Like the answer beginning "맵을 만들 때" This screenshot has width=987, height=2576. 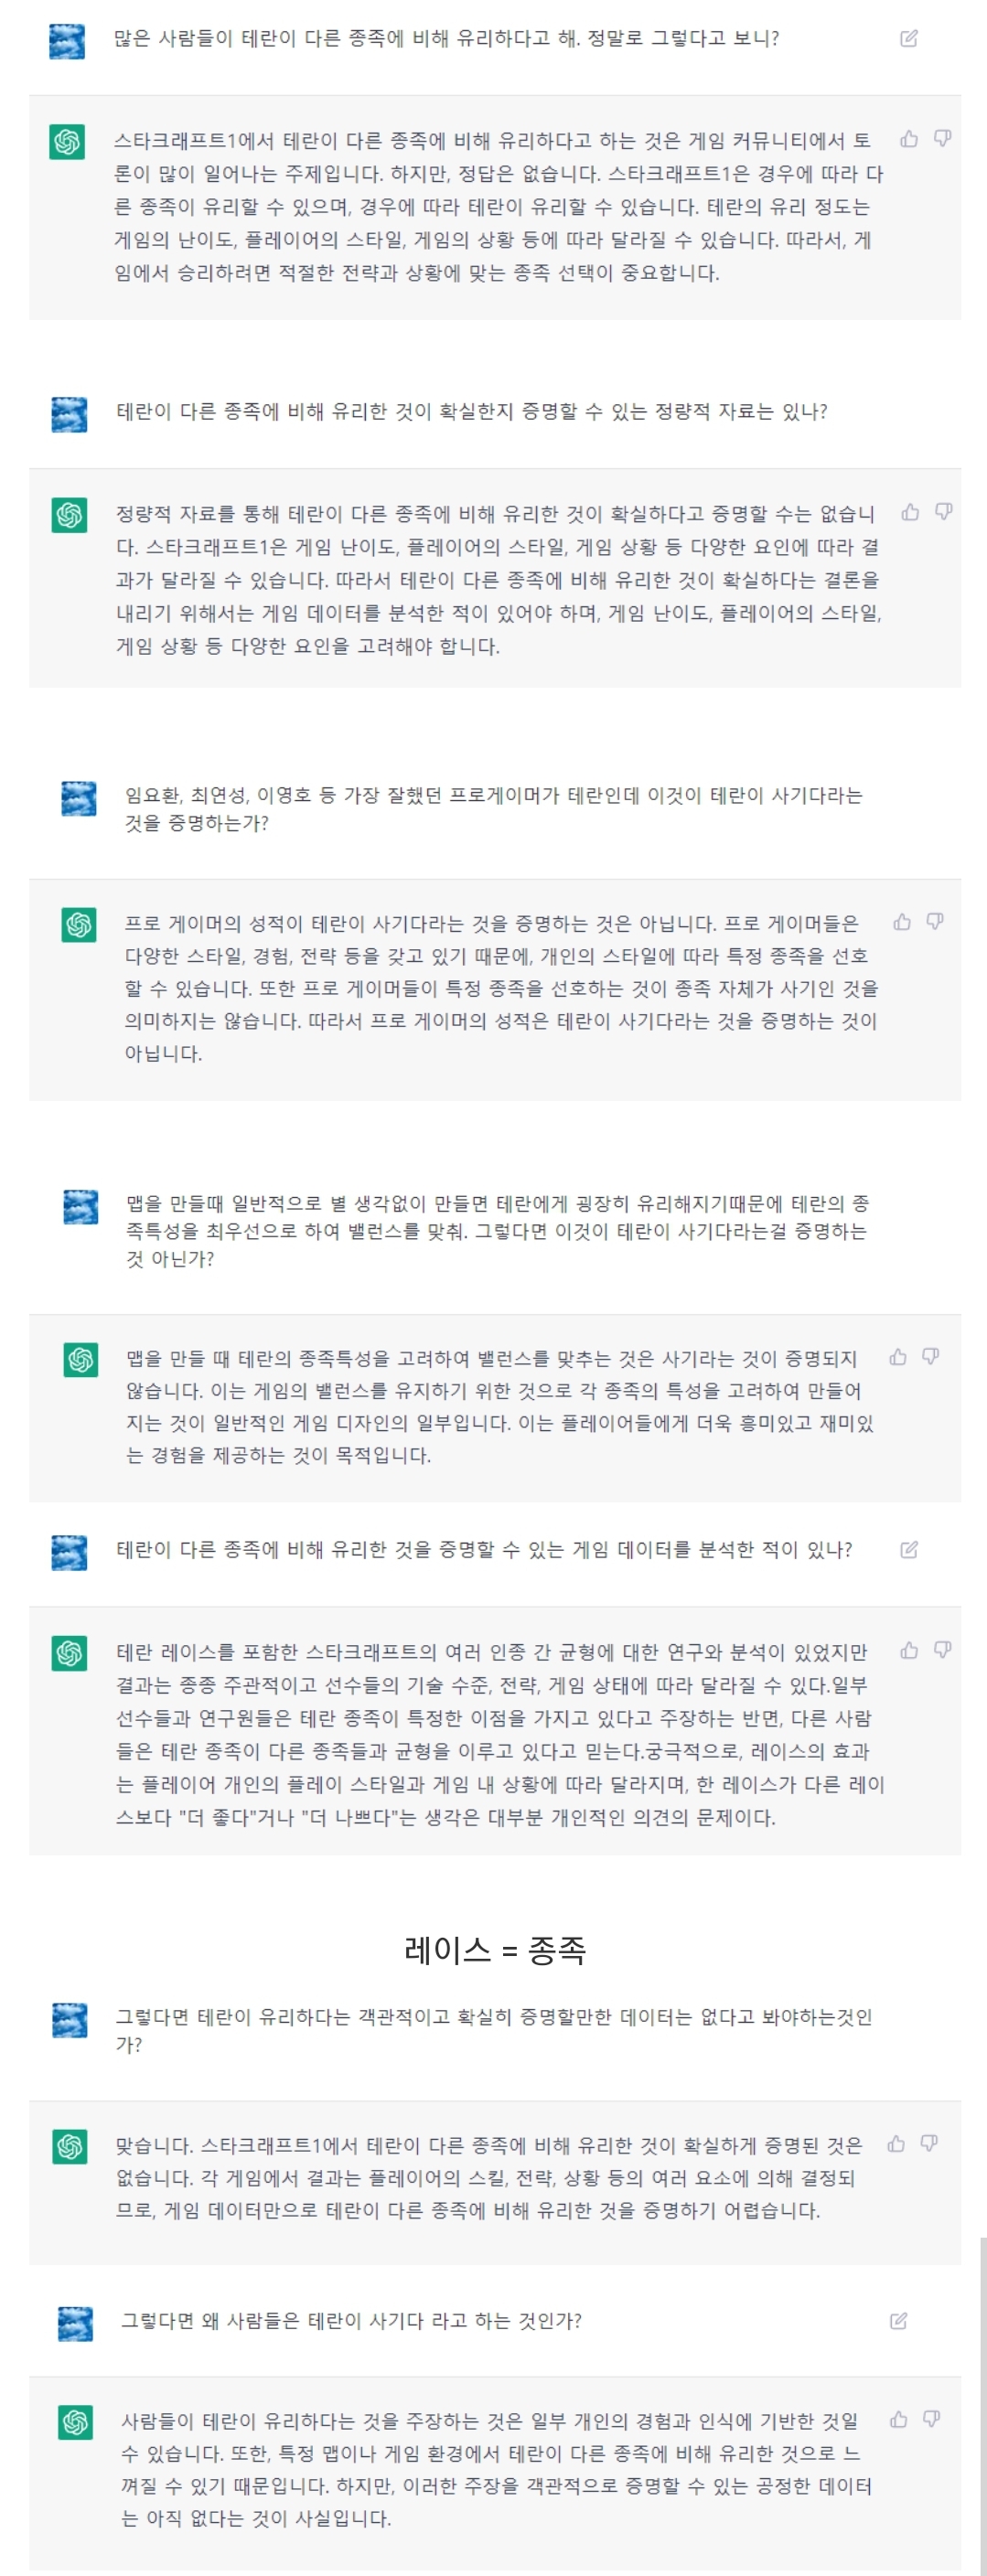click(898, 1357)
